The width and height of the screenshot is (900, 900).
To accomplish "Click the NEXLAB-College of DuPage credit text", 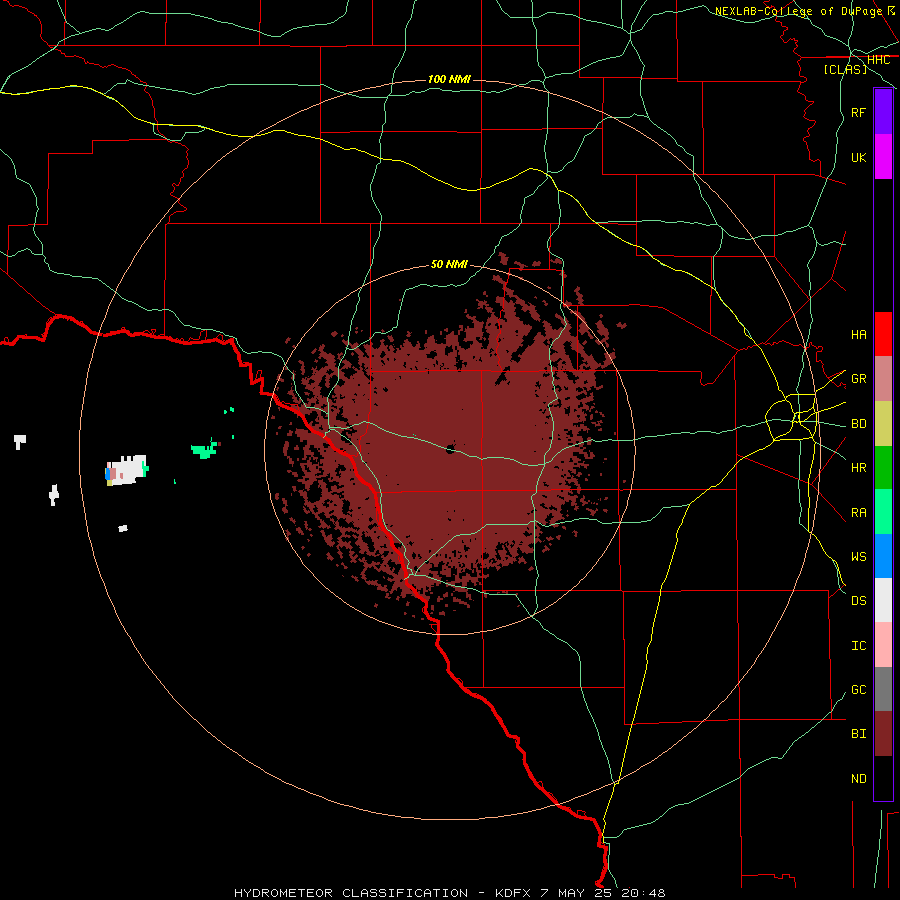I will pyautogui.click(x=798, y=11).
